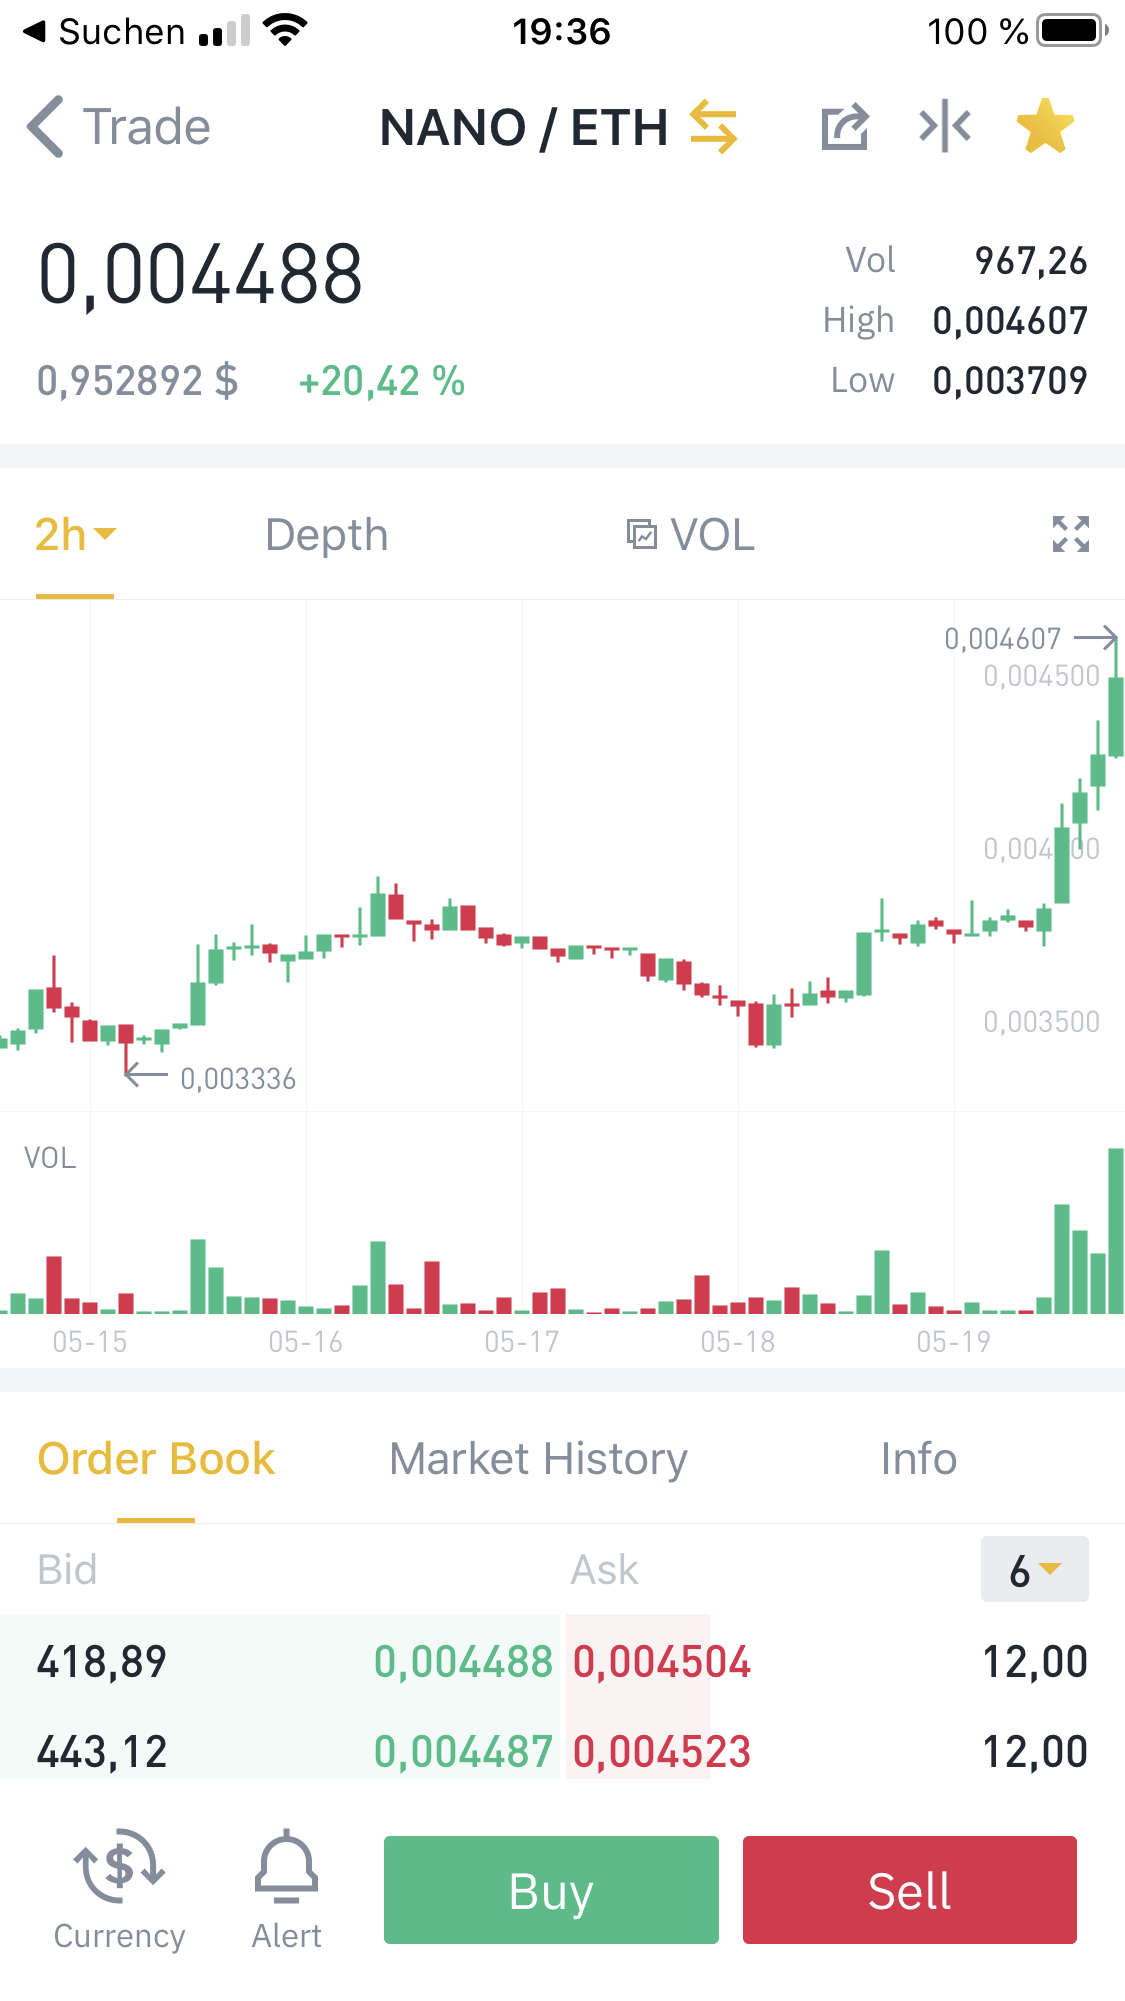The image size is (1125, 2001).
Task: Select bid price 0,004488 in order book
Action: click(x=463, y=1662)
